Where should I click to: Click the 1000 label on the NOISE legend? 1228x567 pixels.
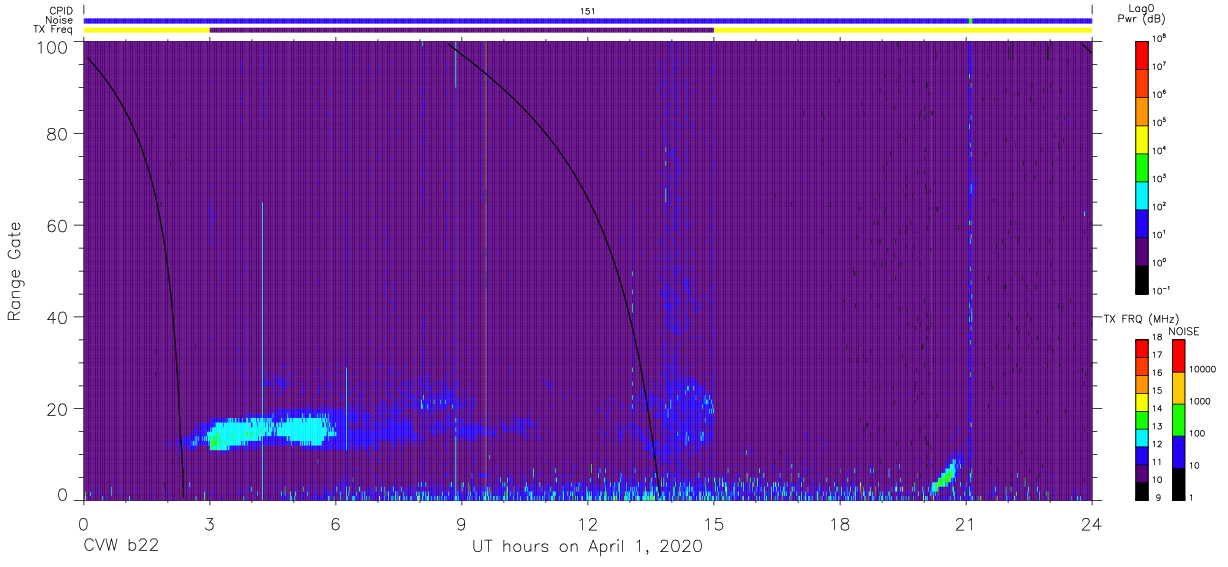[1200, 402]
